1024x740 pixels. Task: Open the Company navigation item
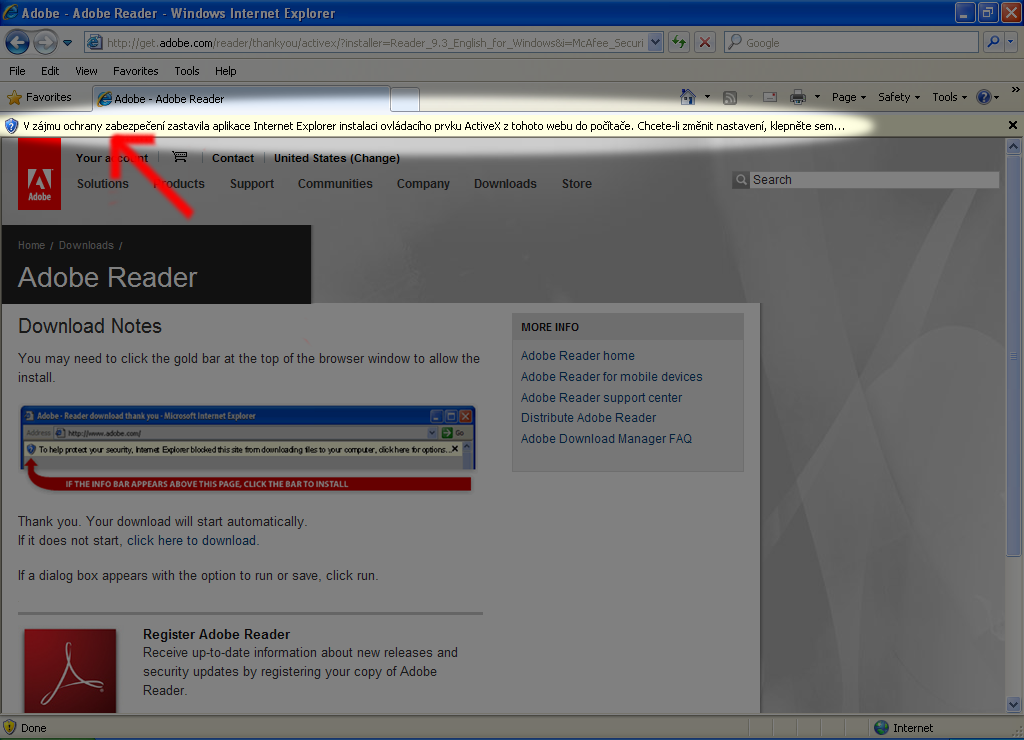click(423, 184)
